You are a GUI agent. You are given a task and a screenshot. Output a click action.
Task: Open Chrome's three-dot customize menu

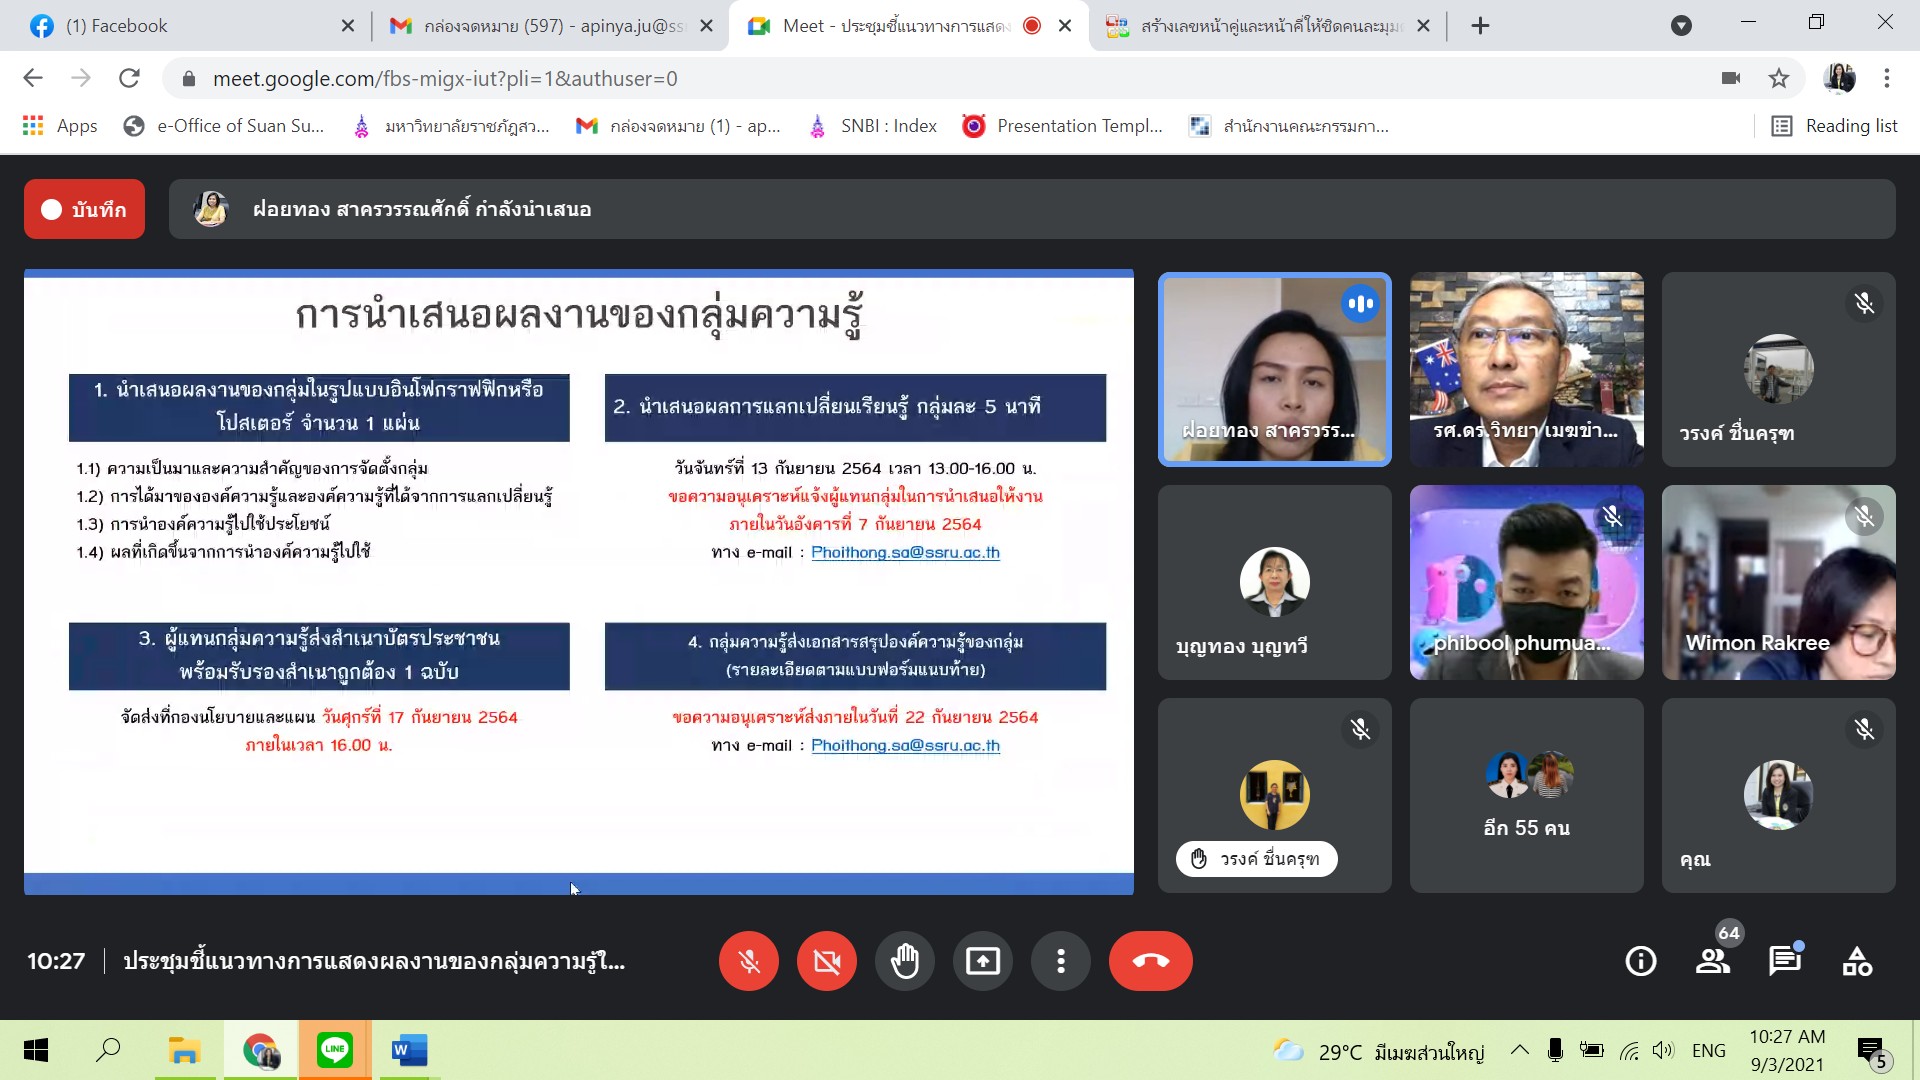point(1887,78)
